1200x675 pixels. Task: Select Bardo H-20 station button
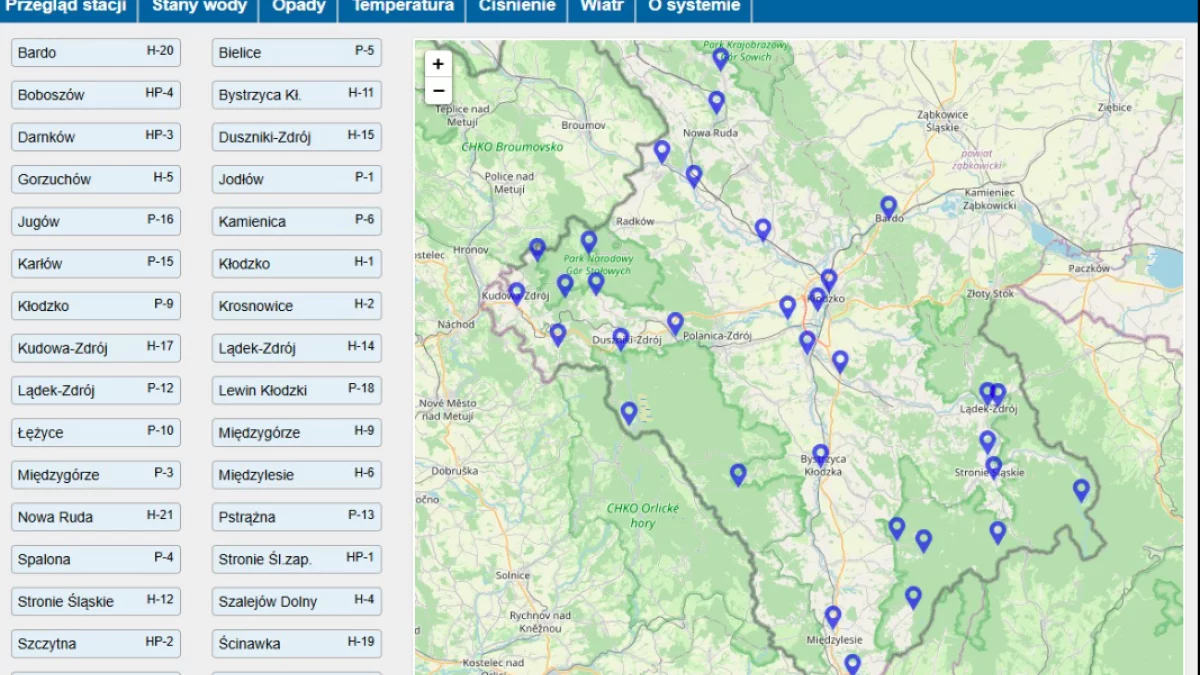pyautogui.click(x=96, y=52)
